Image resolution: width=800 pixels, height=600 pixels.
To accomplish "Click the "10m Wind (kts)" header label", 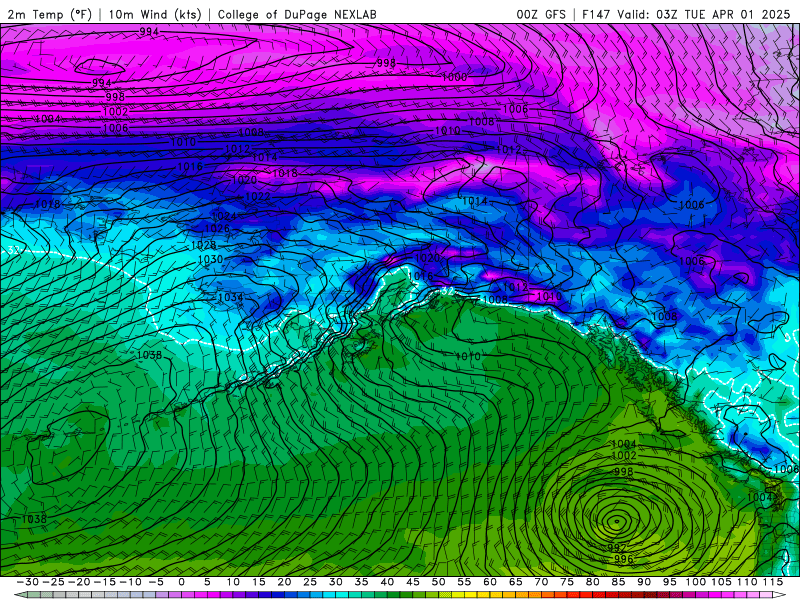I will coord(155,14).
